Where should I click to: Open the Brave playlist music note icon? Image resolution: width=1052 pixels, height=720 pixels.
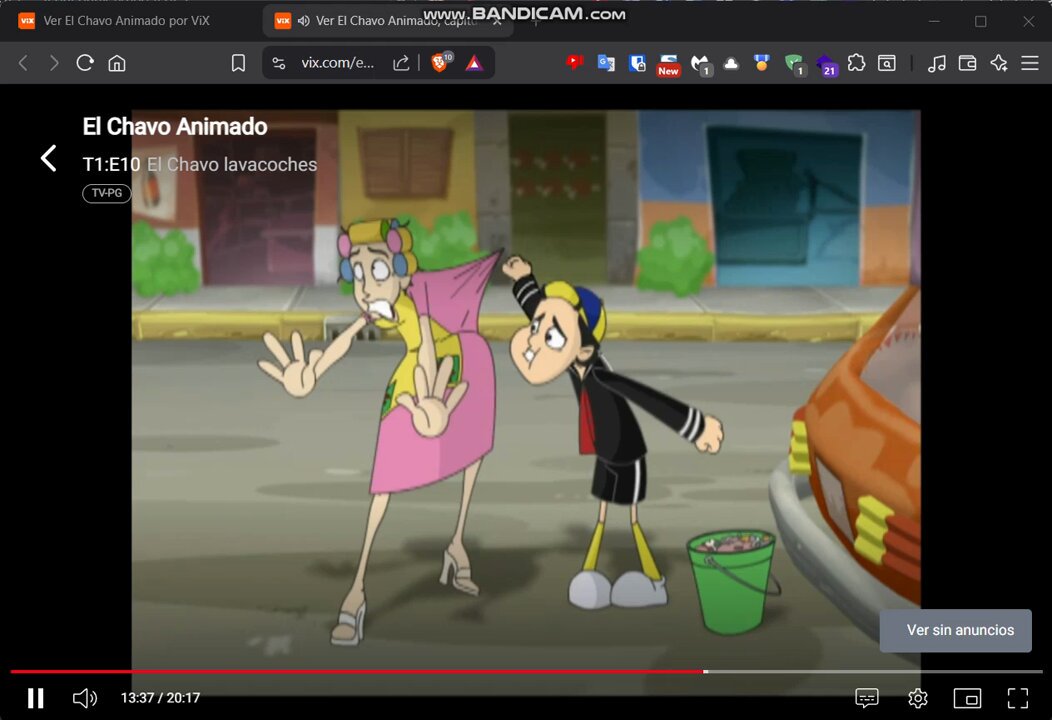click(937, 63)
